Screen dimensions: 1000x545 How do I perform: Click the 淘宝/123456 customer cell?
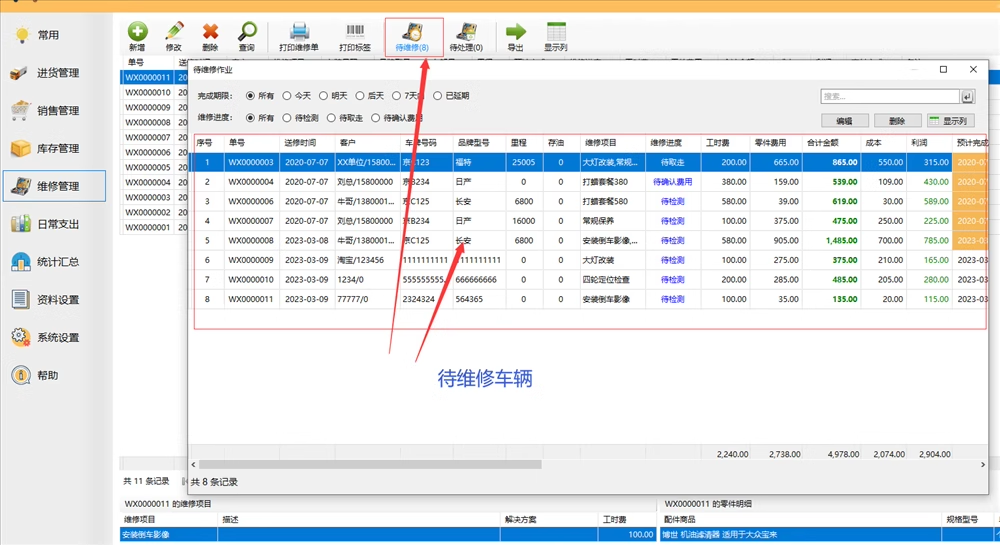367,260
